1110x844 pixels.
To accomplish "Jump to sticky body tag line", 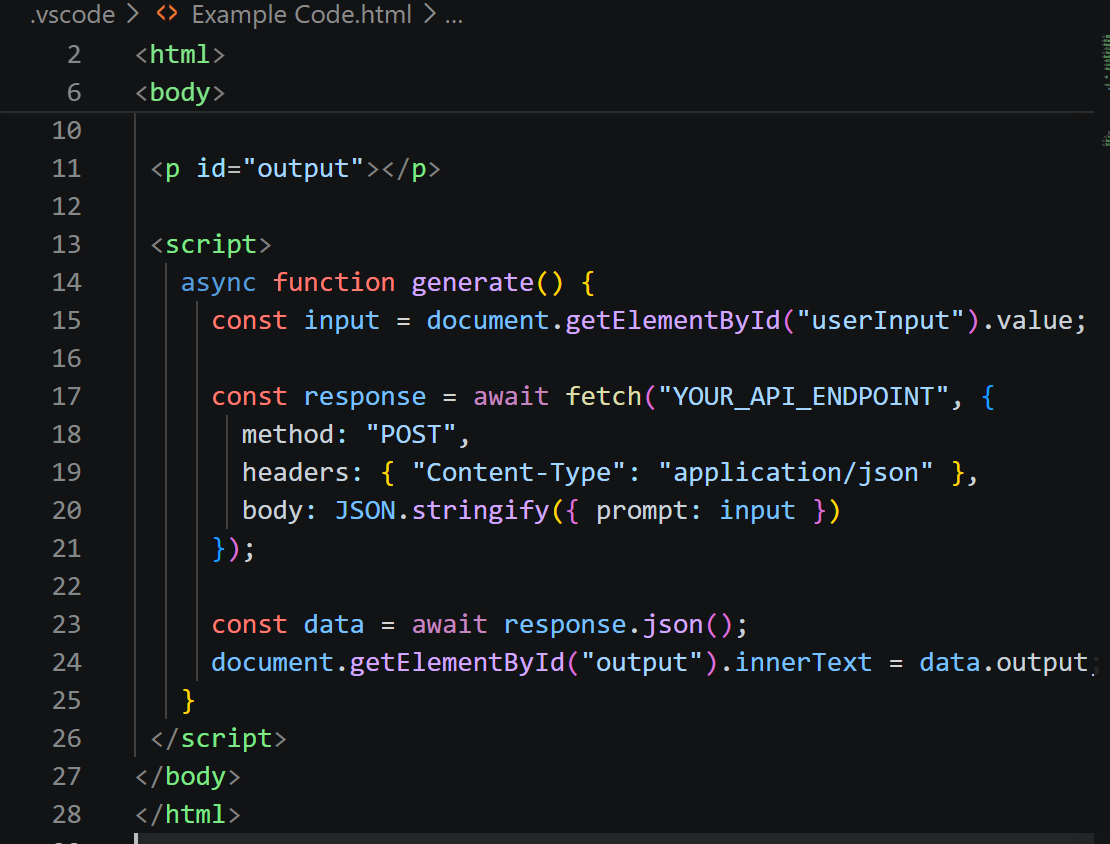I will (180, 92).
